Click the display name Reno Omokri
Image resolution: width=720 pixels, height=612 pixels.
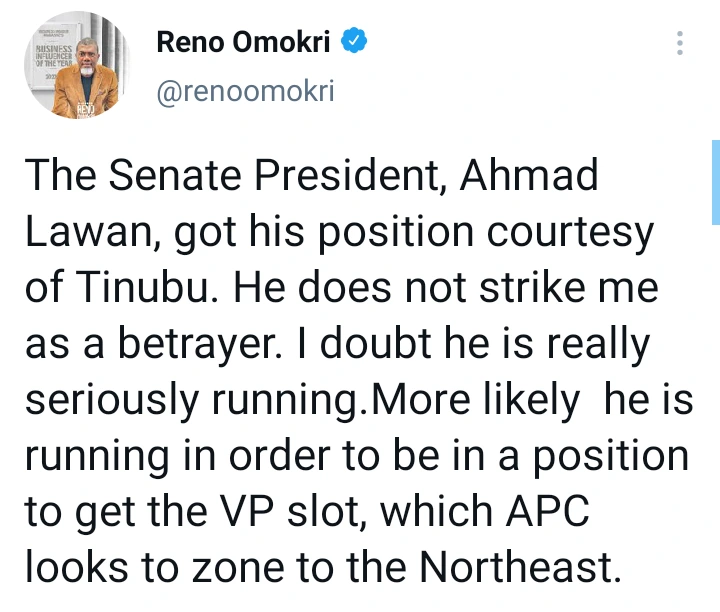pyautogui.click(x=248, y=42)
